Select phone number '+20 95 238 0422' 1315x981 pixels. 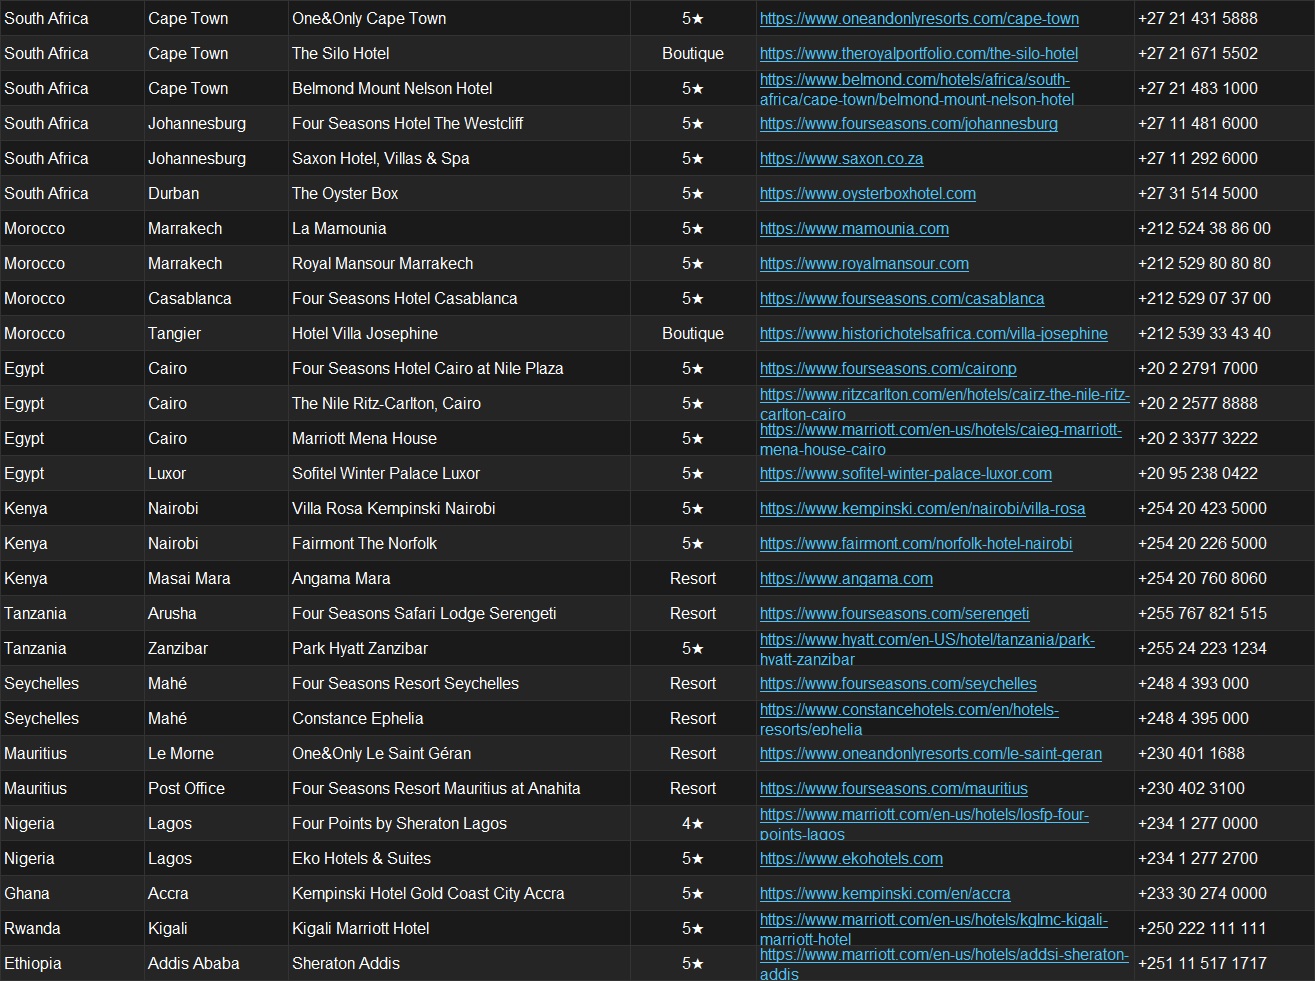click(x=1197, y=473)
